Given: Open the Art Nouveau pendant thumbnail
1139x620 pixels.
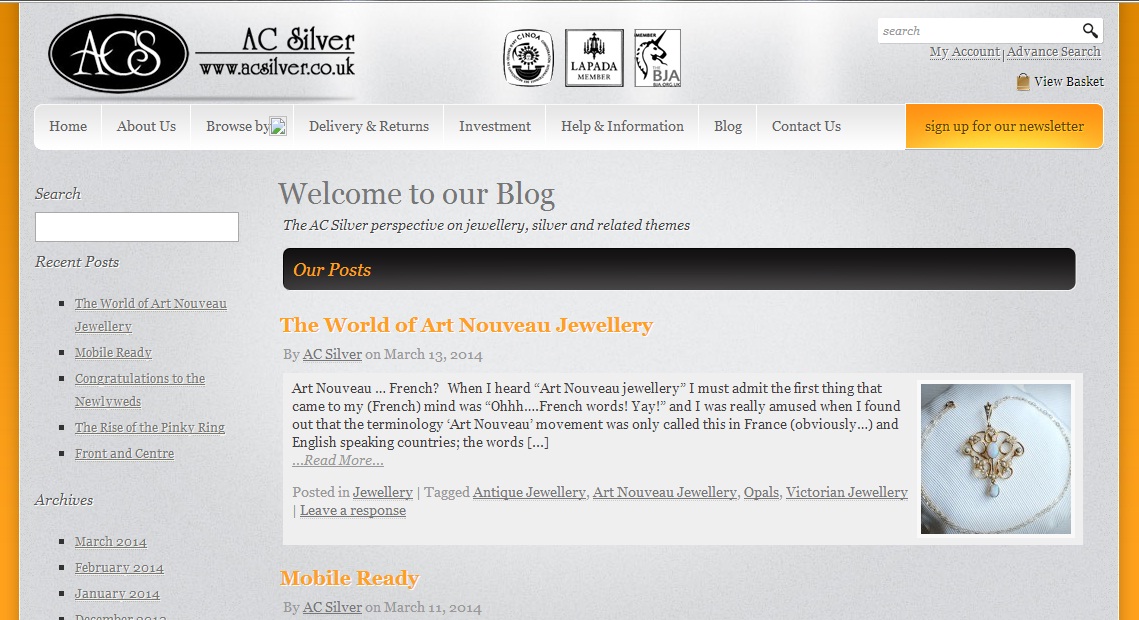Looking at the screenshot, I should (996, 459).
